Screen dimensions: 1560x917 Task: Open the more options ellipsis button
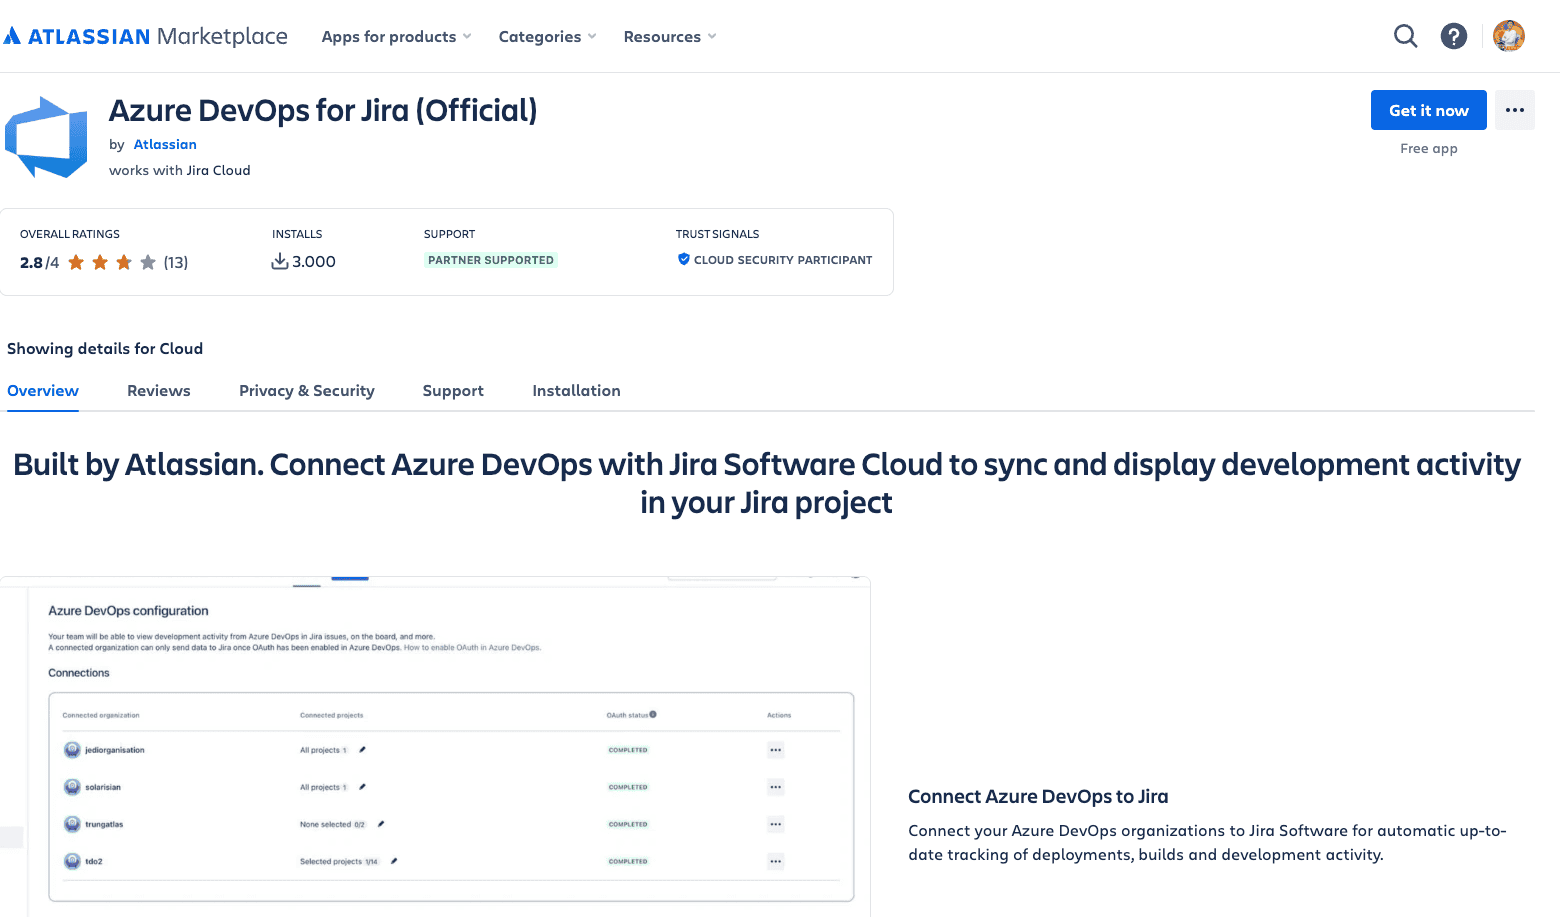1515,110
